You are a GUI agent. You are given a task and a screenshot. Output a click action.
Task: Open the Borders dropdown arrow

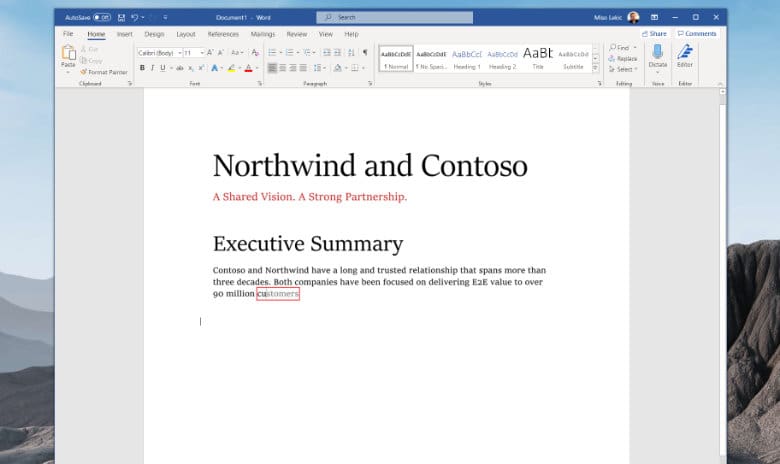coord(364,68)
